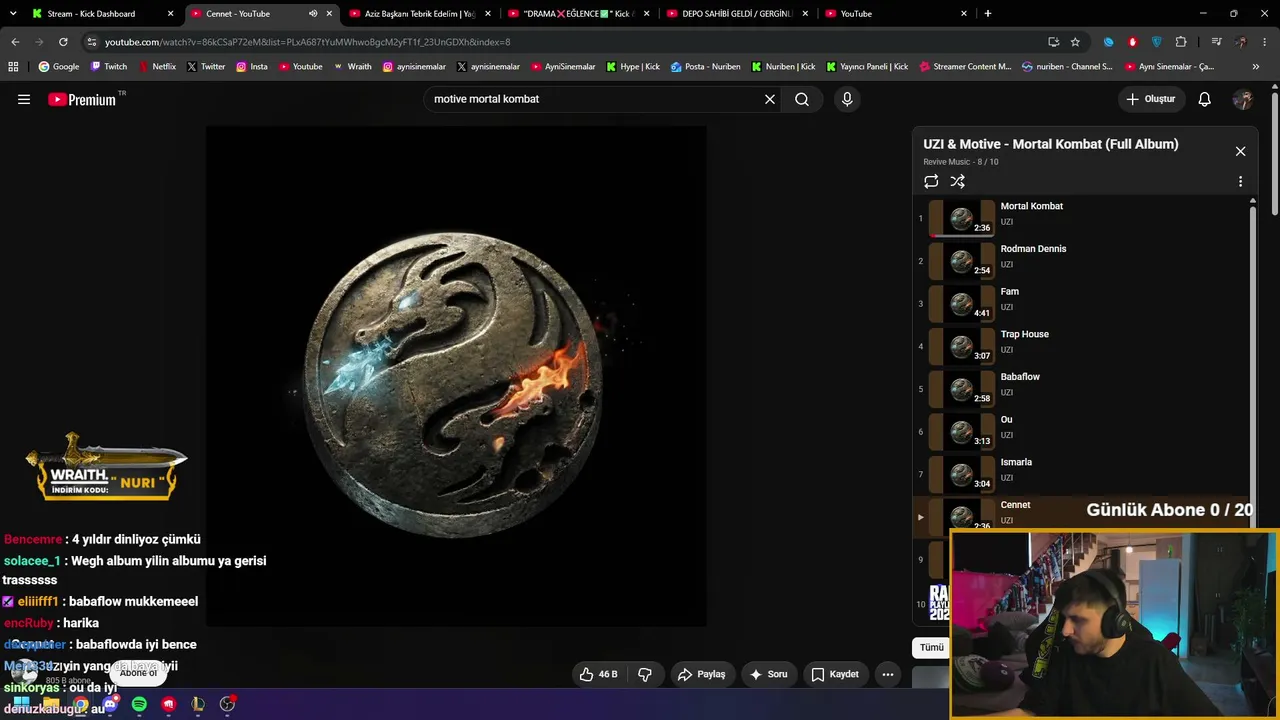Save video with Kaydet button
This screenshot has width=1280, height=720.
pyautogui.click(x=834, y=674)
